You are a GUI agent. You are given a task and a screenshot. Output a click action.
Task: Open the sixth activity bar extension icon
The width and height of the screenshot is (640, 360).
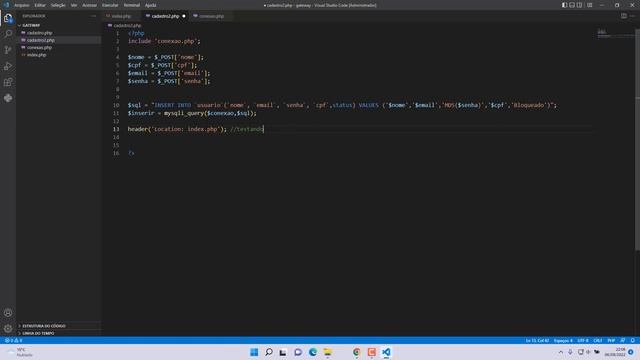pos(8,98)
